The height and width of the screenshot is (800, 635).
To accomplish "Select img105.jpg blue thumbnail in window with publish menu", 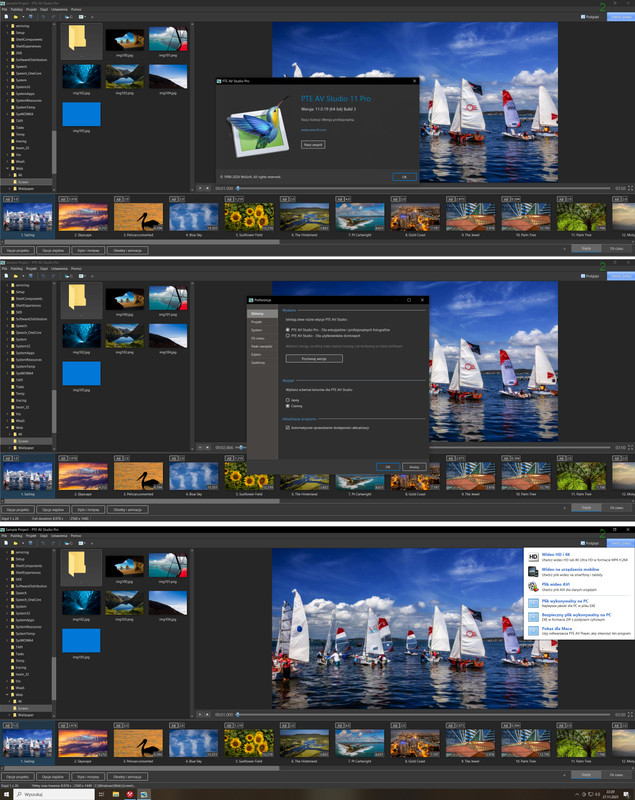I will (x=82, y=641).
